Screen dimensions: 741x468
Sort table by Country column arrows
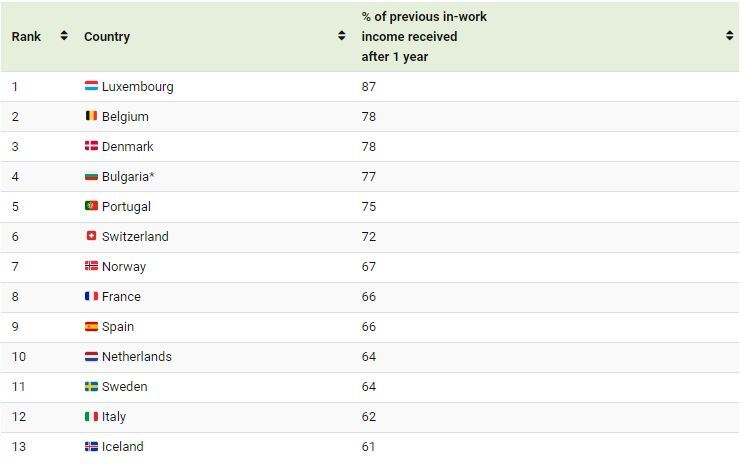point(342,36)
